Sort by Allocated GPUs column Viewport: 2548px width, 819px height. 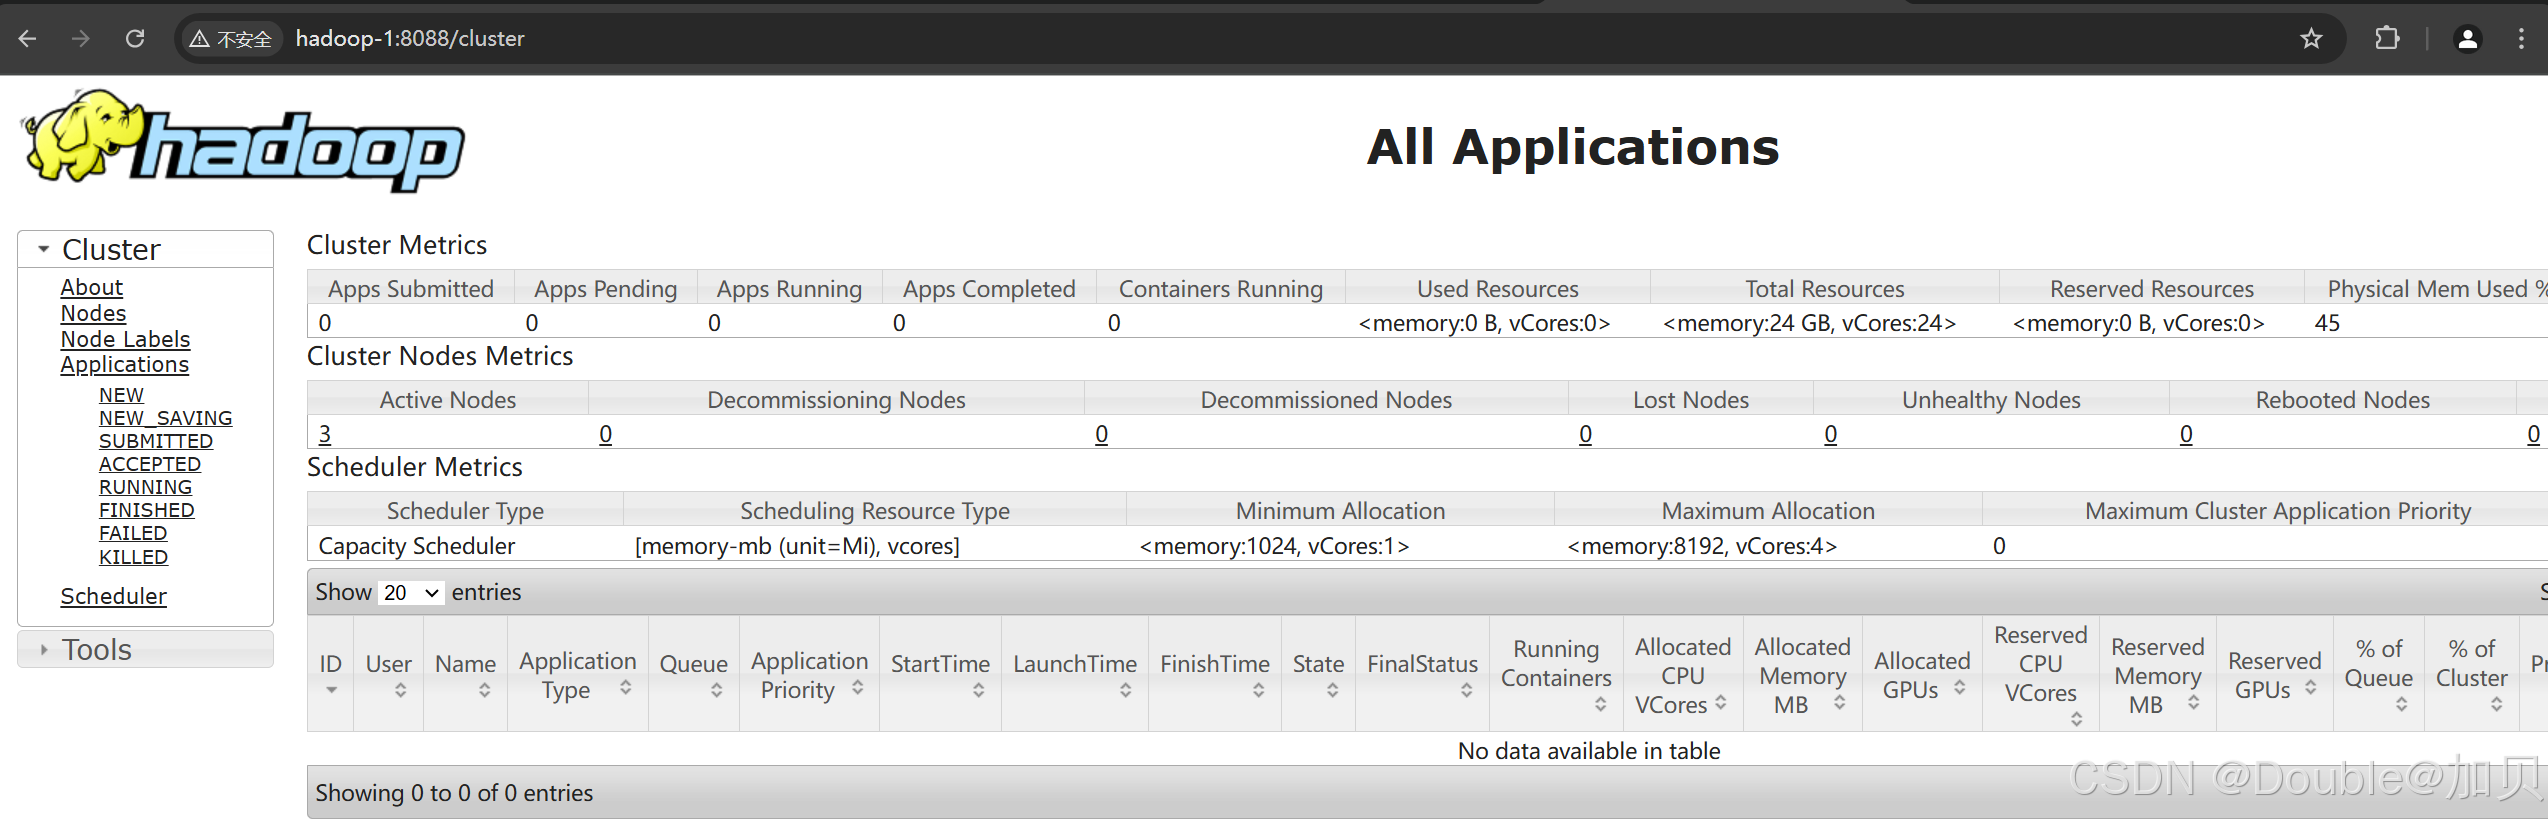[1922, 673]
